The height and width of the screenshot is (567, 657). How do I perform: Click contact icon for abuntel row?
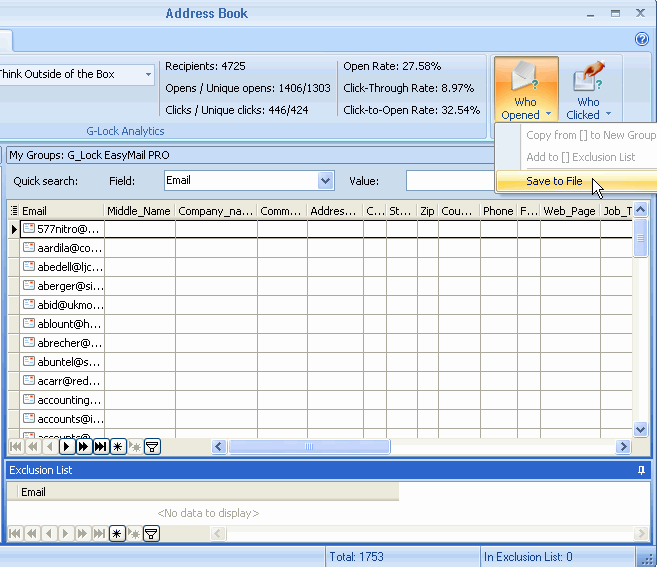coord(28,361)
